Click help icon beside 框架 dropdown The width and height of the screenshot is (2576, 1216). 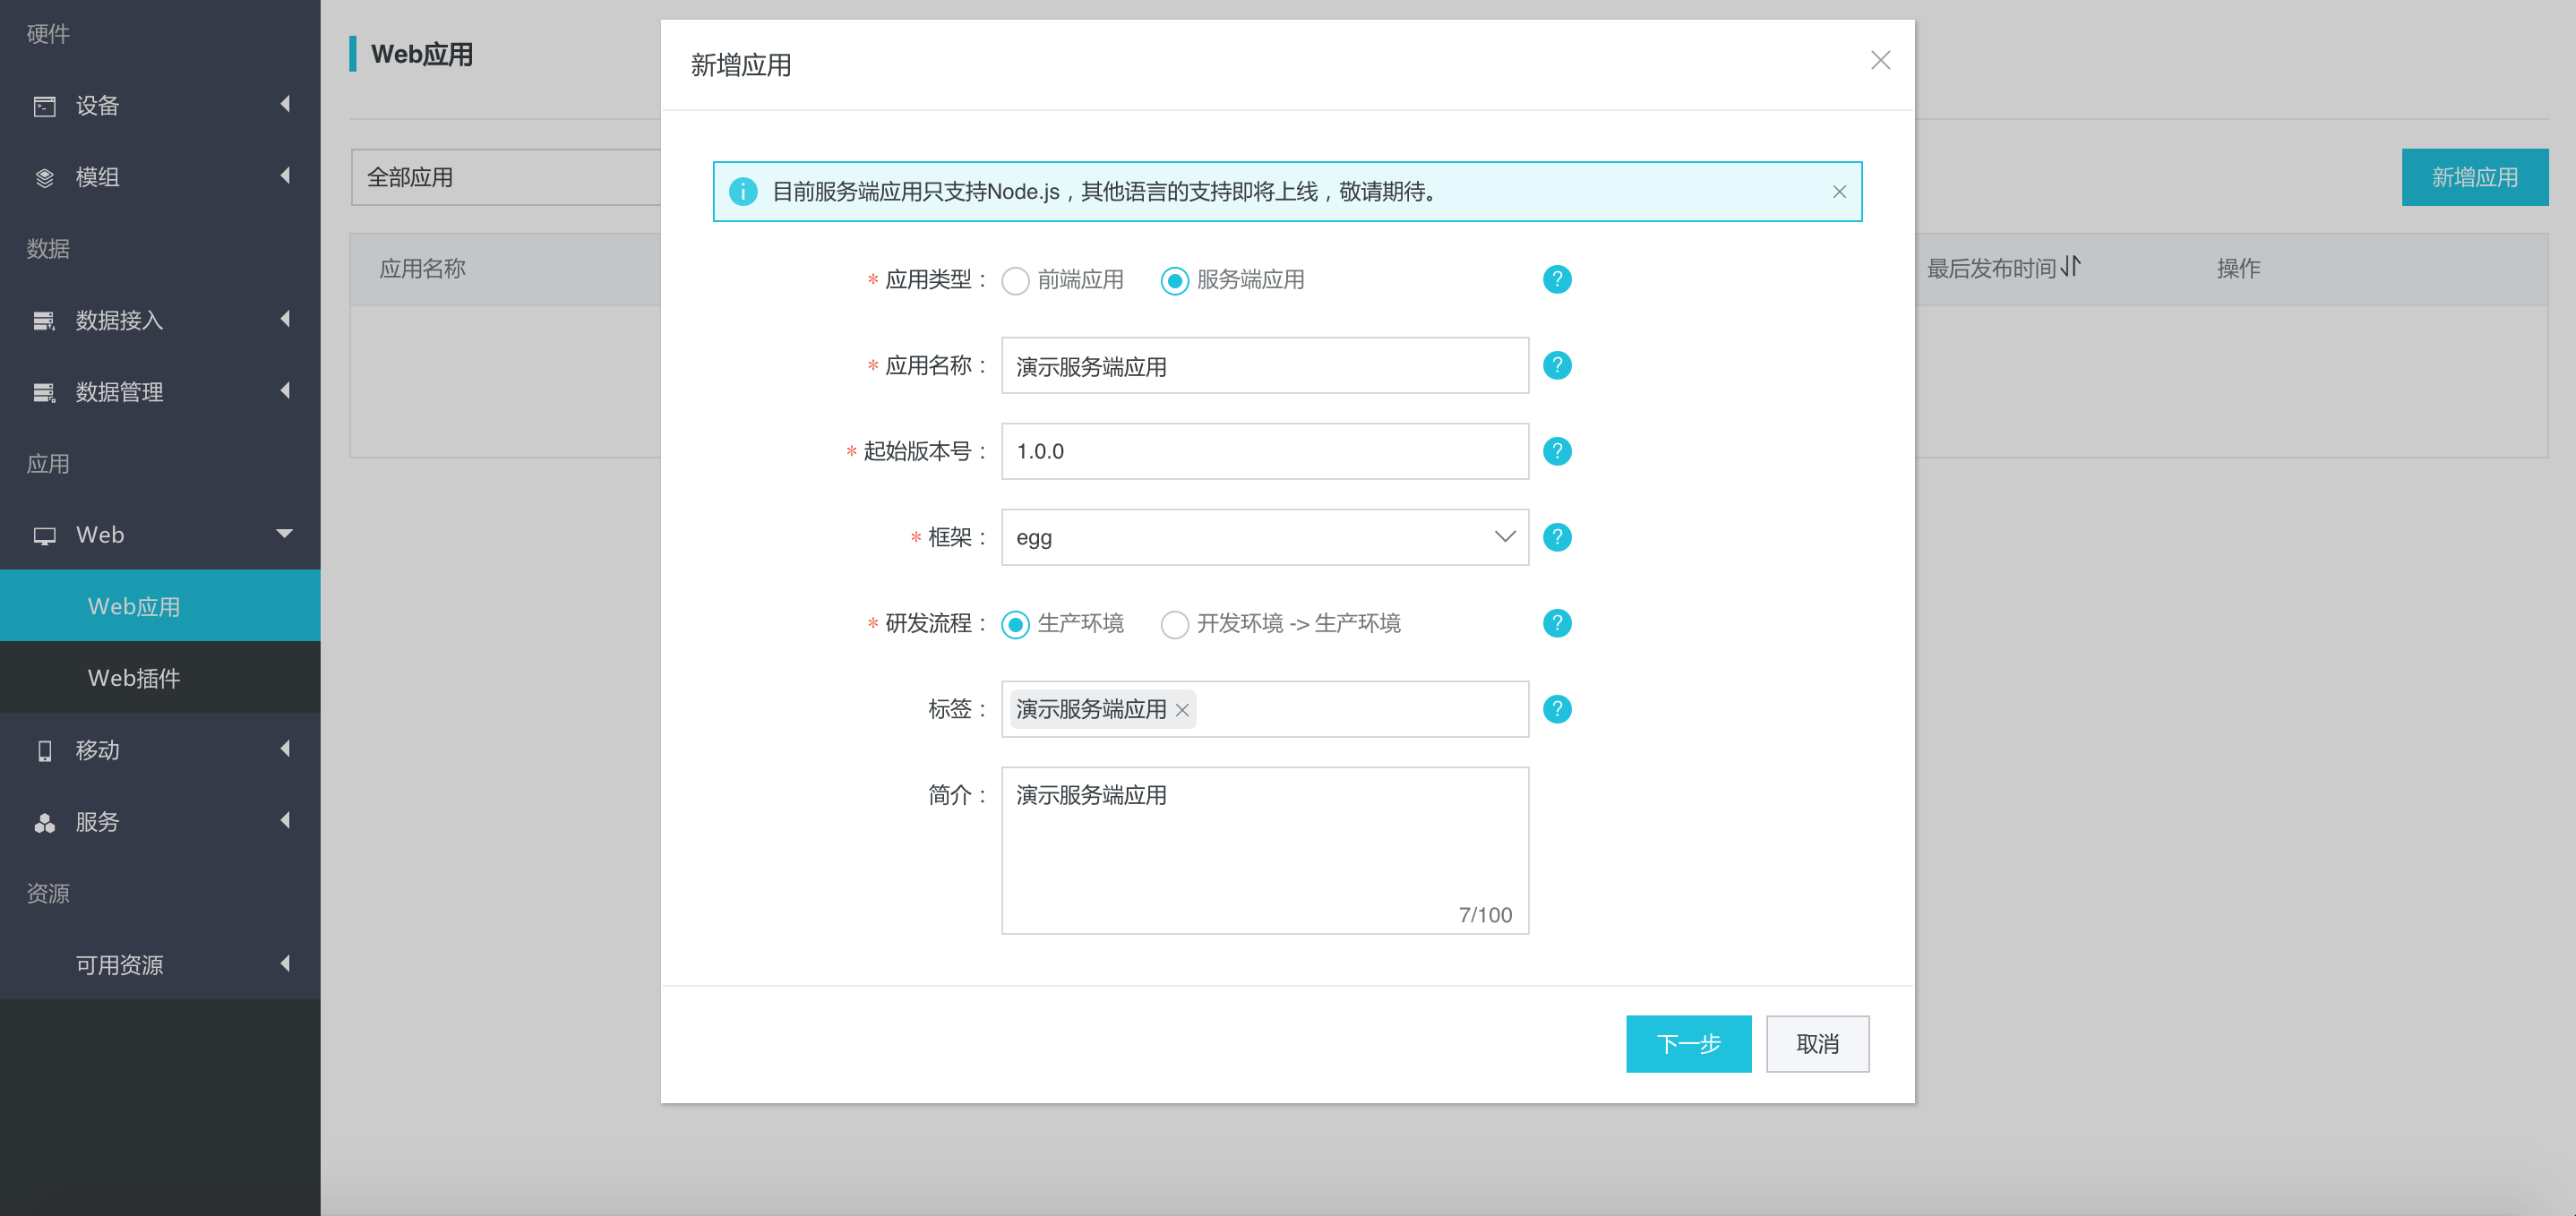coord(1556,537)
